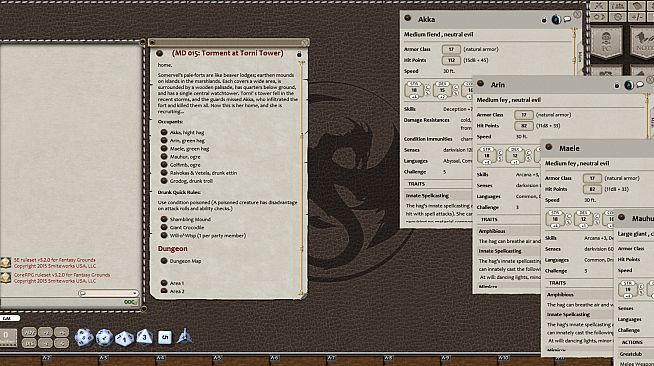Click the modifier stack box showing 0
The width and height of the screenshot is (654, 366).
pyautogui.click(x=8, y=337)
